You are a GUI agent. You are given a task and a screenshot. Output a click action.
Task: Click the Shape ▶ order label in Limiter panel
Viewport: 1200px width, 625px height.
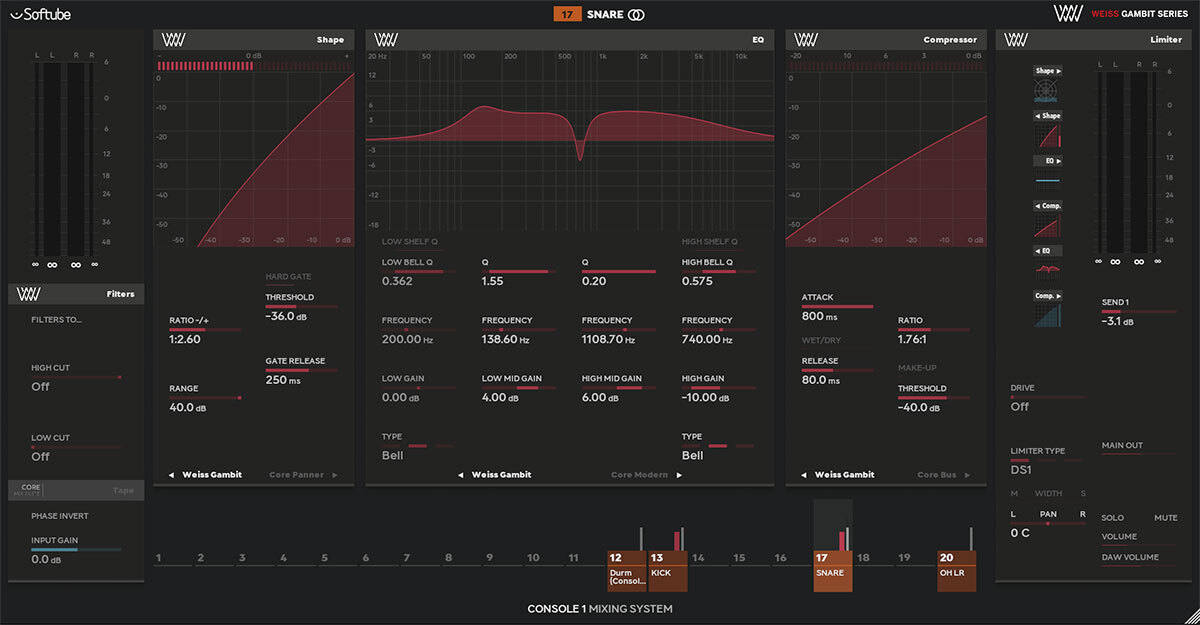(1048, 72)
